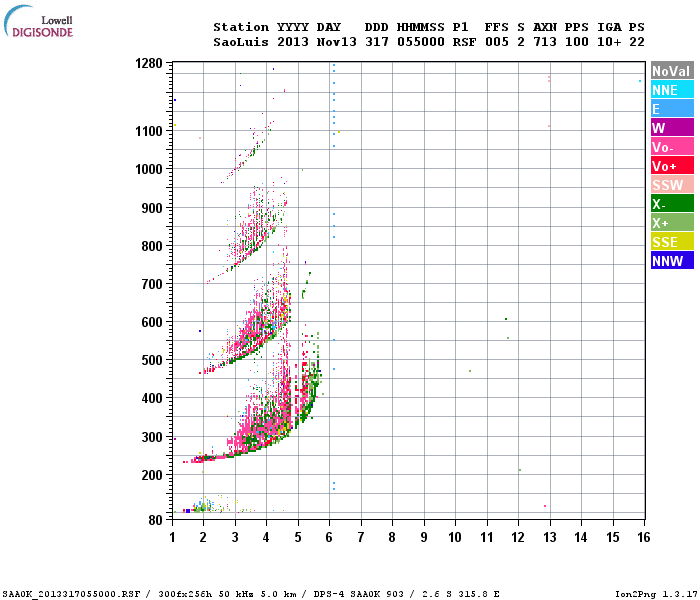Click the 300 height axis label
This screenshot has height=600, width=700.
click(152, 437)
